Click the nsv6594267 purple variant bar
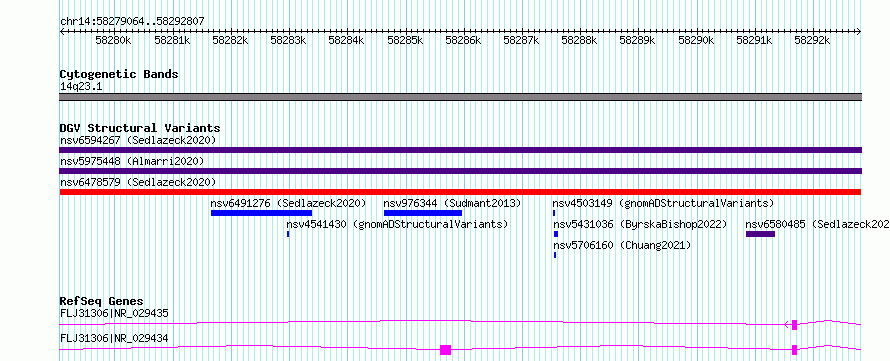Screen dimensions: 890x361 460,150
